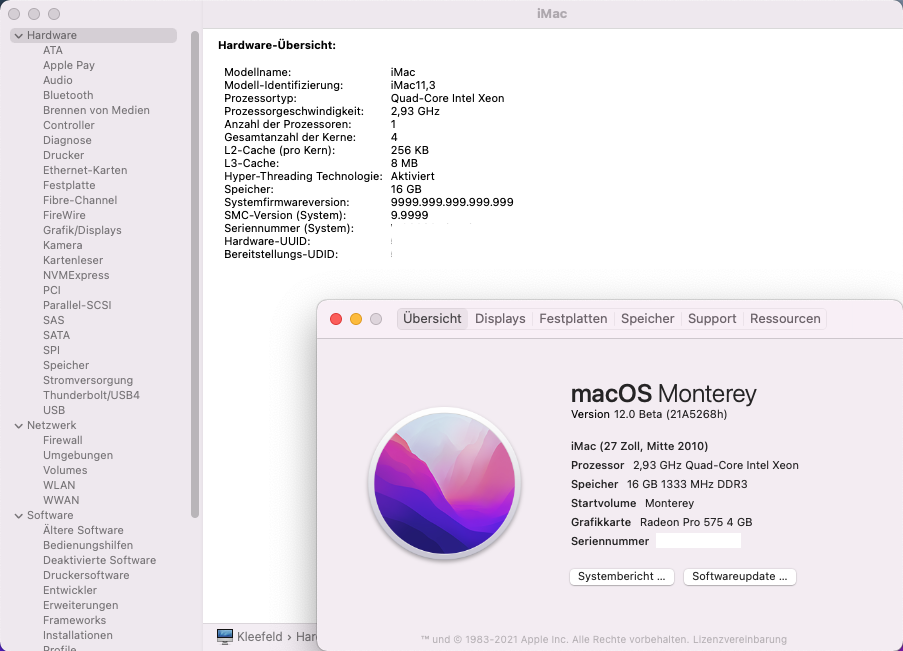Image resolution: width=903 pixels, height=651 pixels.
Task: Switch to the Übersicht tab
Action: click(432, 319)
